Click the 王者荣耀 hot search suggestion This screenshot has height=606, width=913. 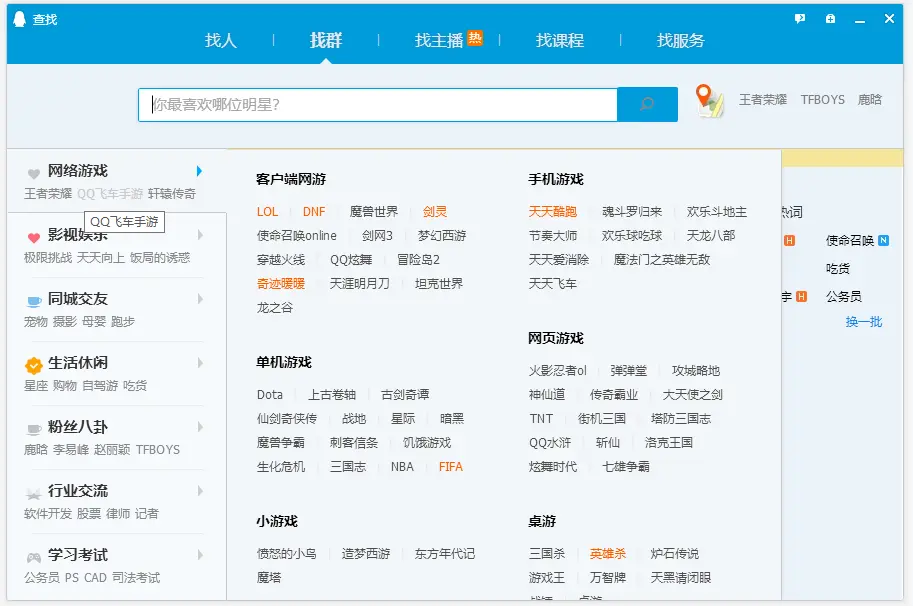tap(763, 100)
